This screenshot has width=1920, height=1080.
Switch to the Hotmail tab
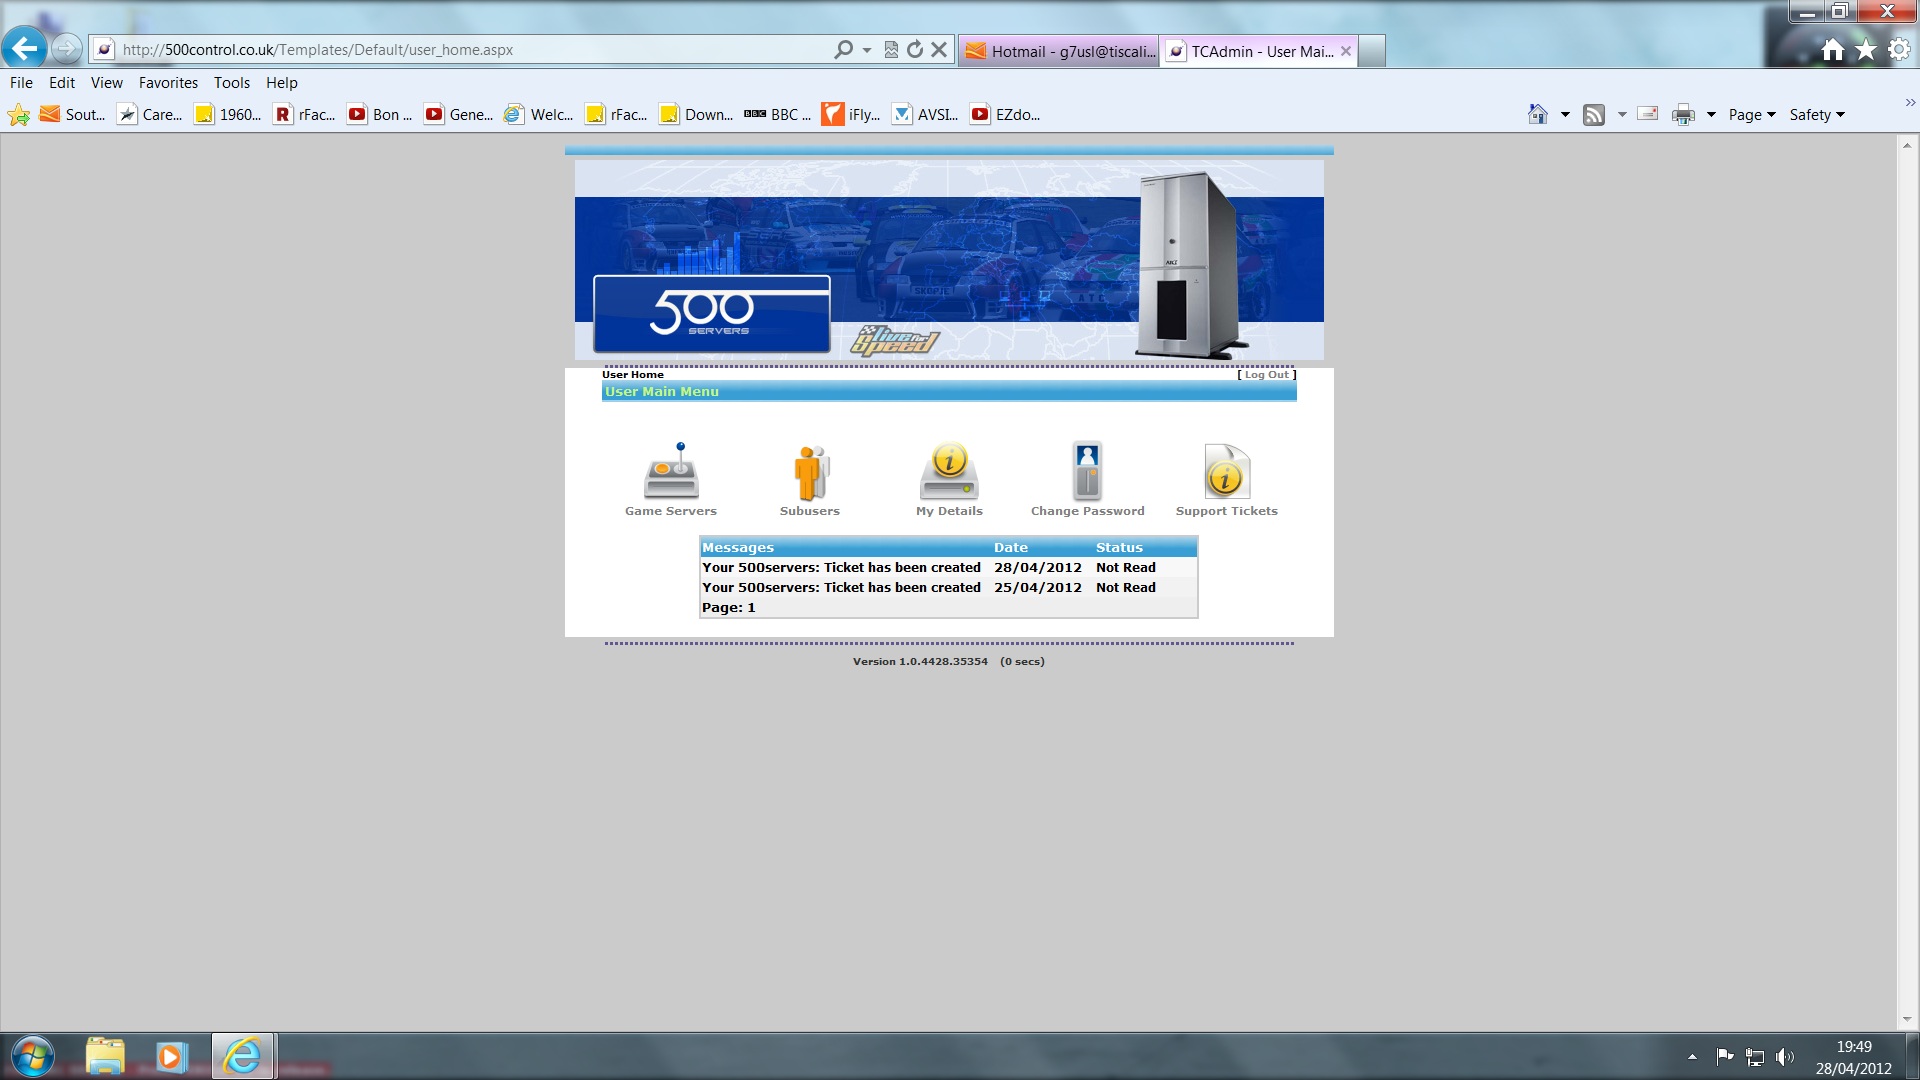click(1060, 51)
